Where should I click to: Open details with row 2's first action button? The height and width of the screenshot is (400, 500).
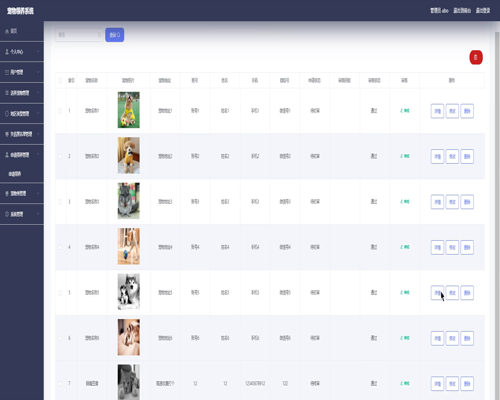click(x=437, y=156)
